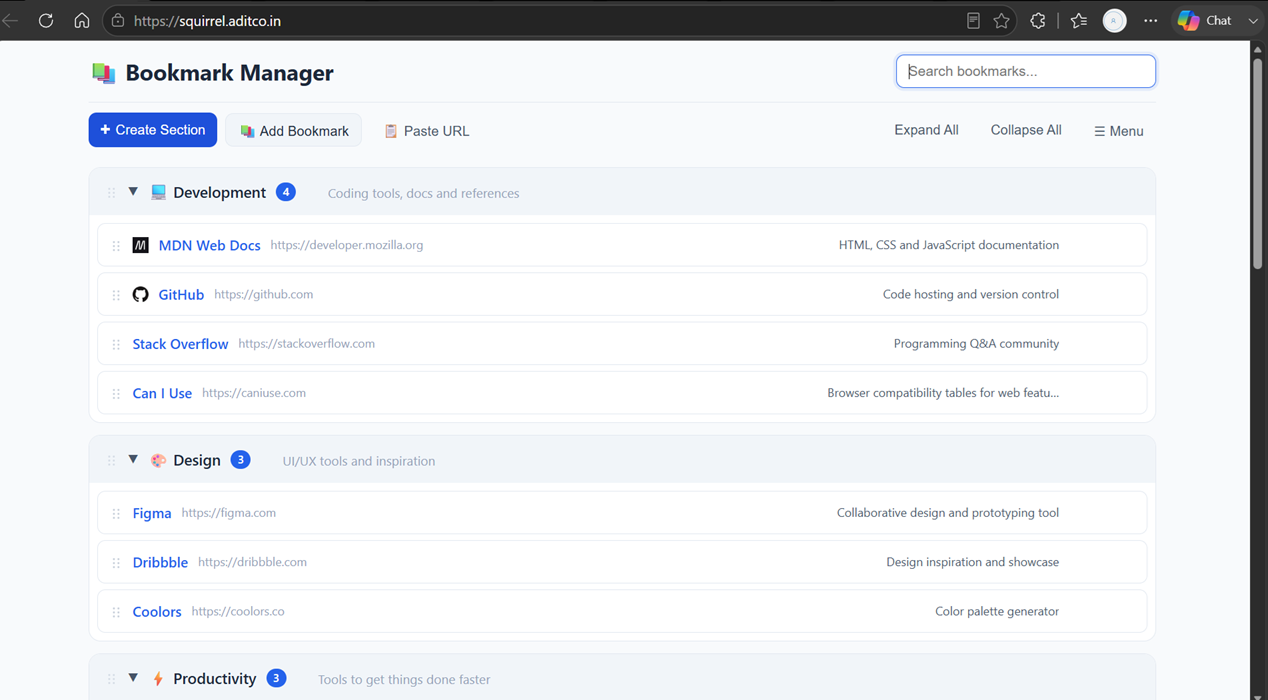This screenshot has height=700, width=1268.
Task: Click the browser address bar URL
Action: coord(207,20)
